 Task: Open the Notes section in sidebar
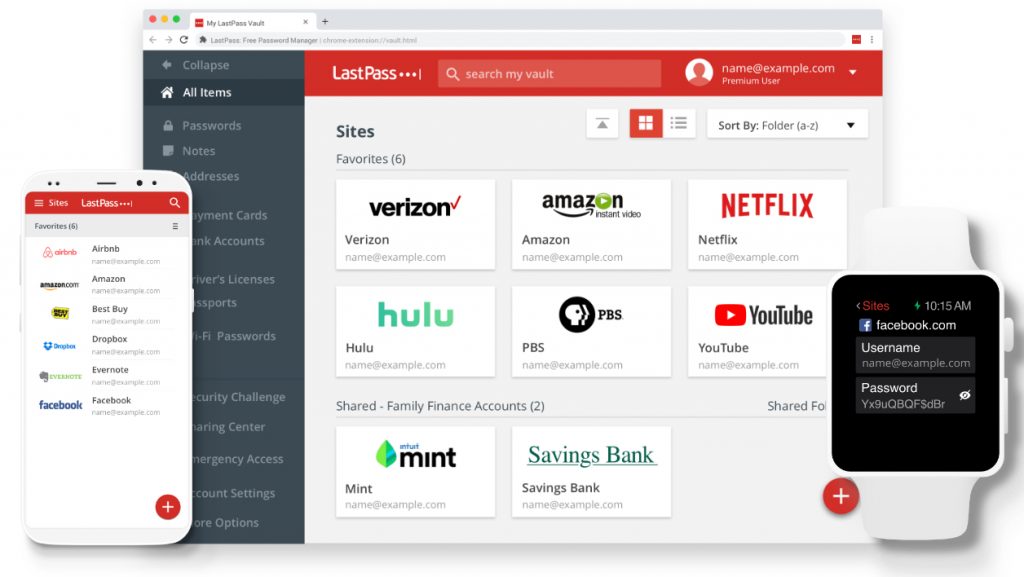click(198, 151)
